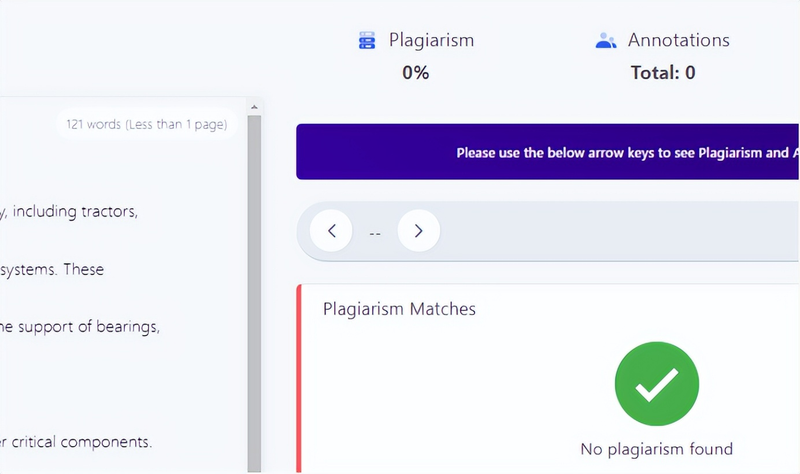
Task: Click the No plagiarism found message
Action: [x=656, y=449]
